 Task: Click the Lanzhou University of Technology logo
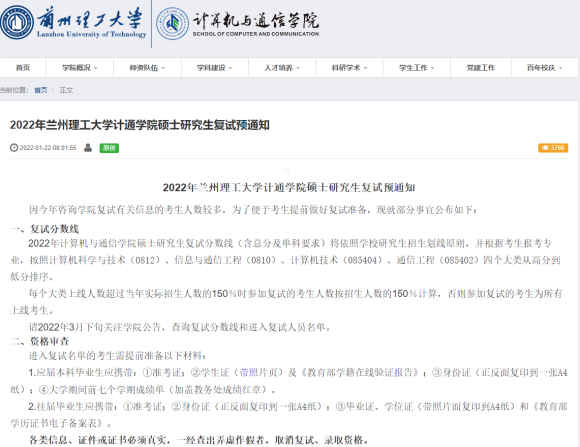point(73,23)
